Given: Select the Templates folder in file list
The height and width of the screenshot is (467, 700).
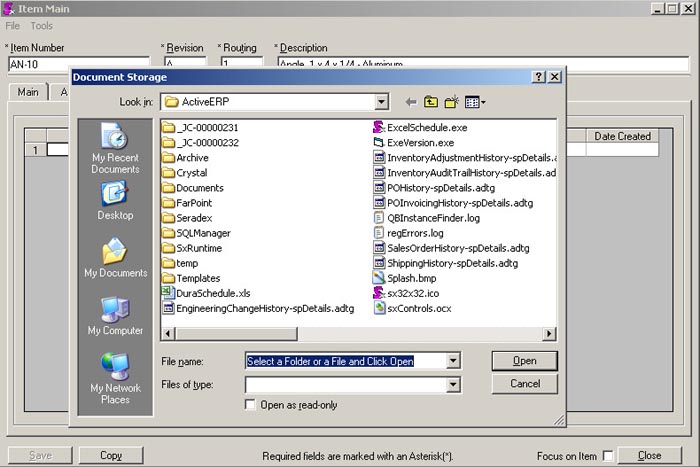Looking at the screenshot, I should 197,278.
